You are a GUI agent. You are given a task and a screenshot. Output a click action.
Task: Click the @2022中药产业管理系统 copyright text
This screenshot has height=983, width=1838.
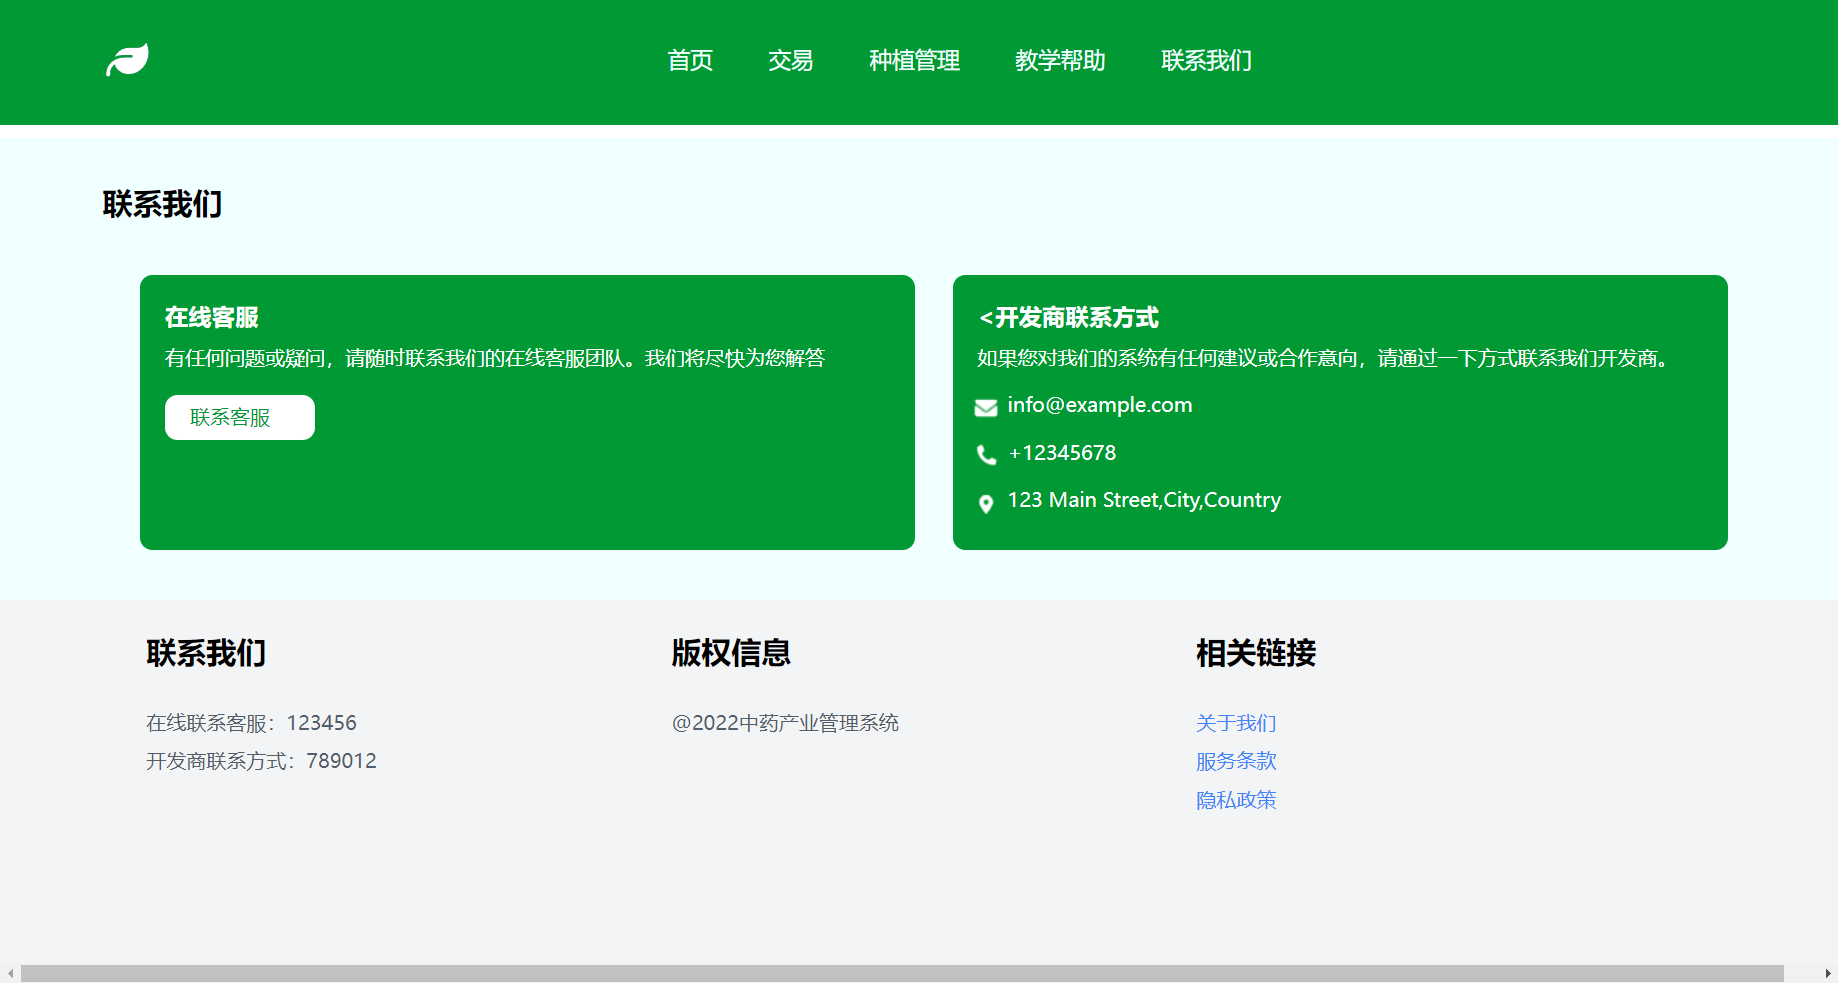click(785, 723)
